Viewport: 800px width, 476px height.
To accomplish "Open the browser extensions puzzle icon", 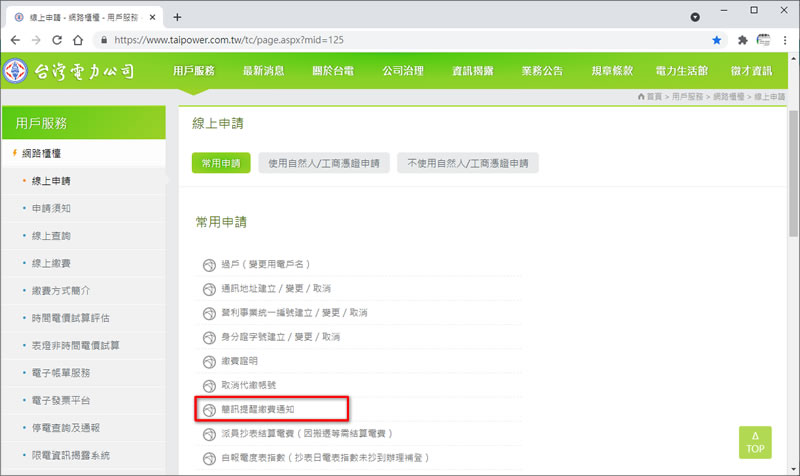I will [x=742, y=40].
